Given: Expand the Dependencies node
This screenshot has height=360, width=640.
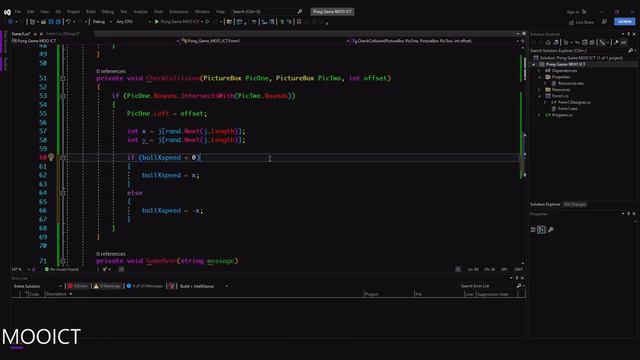Looking at the screenshot, I should point(539,71).
